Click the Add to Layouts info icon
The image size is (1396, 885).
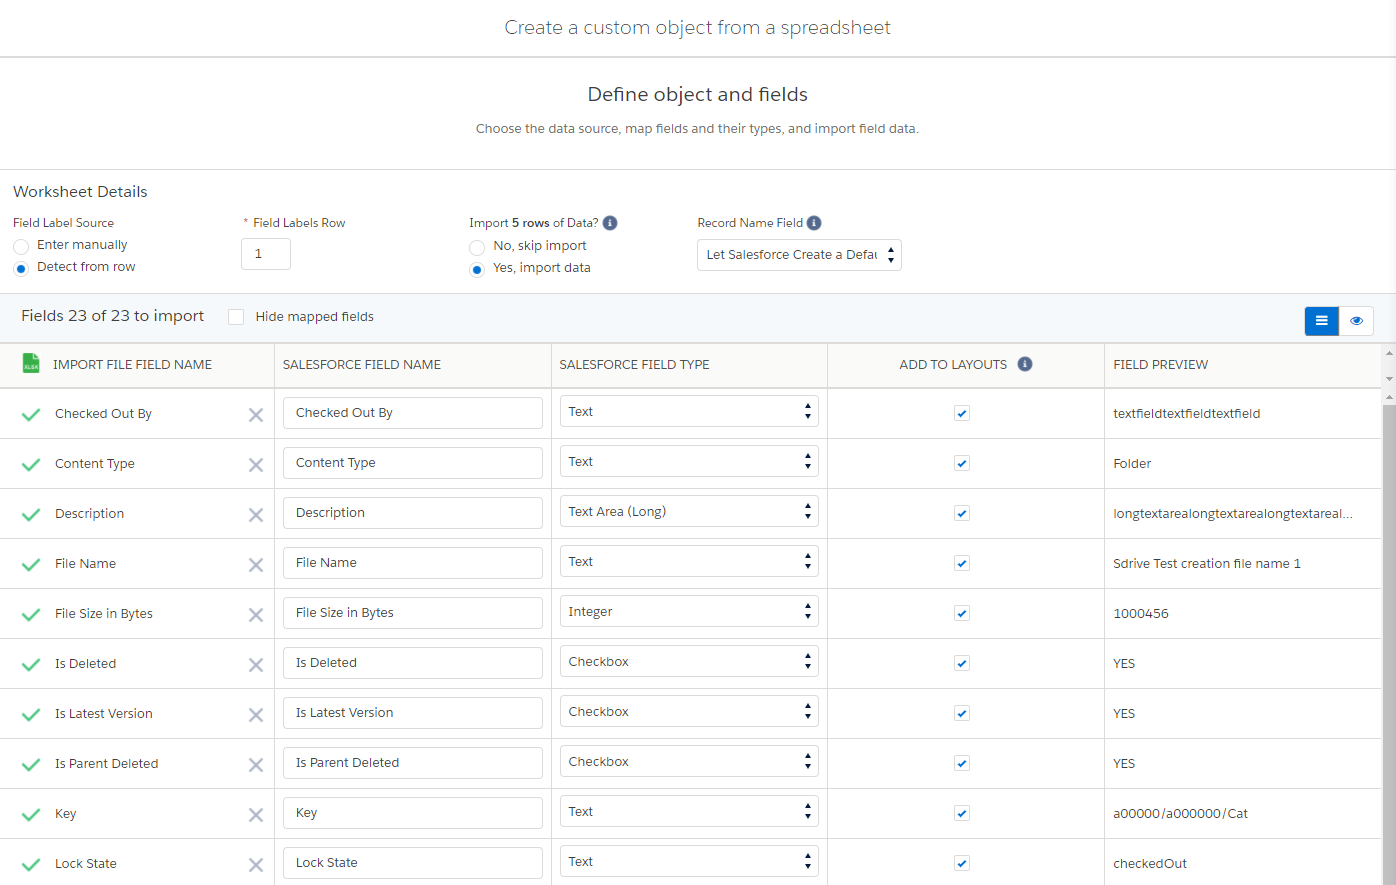(1025, 364)
